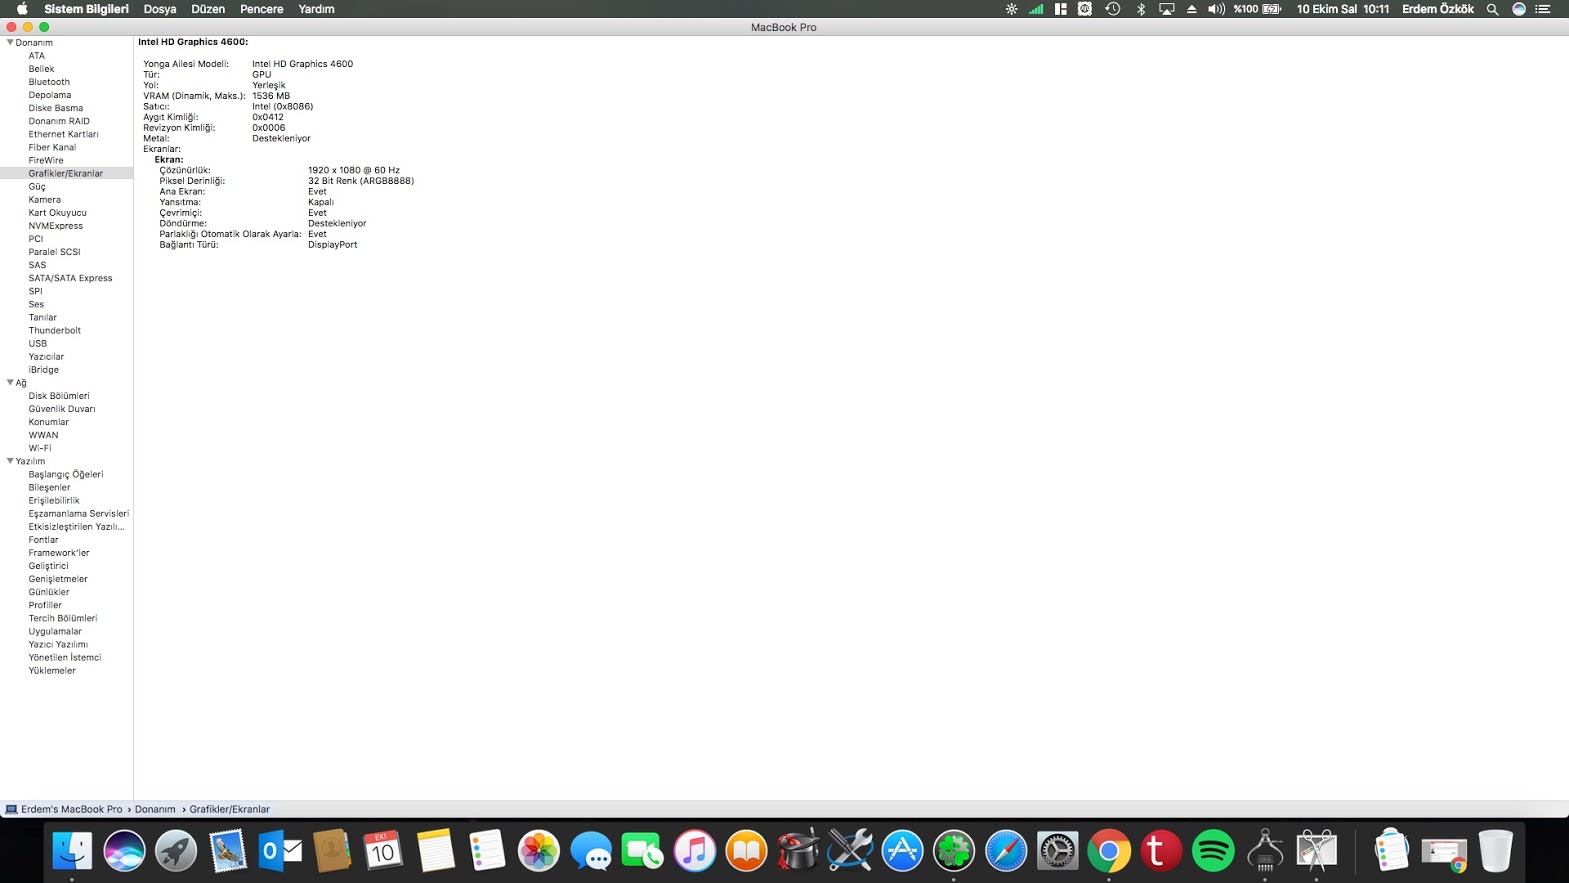Open Safari from the dock
Image resolution: width=1569 pixels, height=883 pixels.
coord(1005,851)
